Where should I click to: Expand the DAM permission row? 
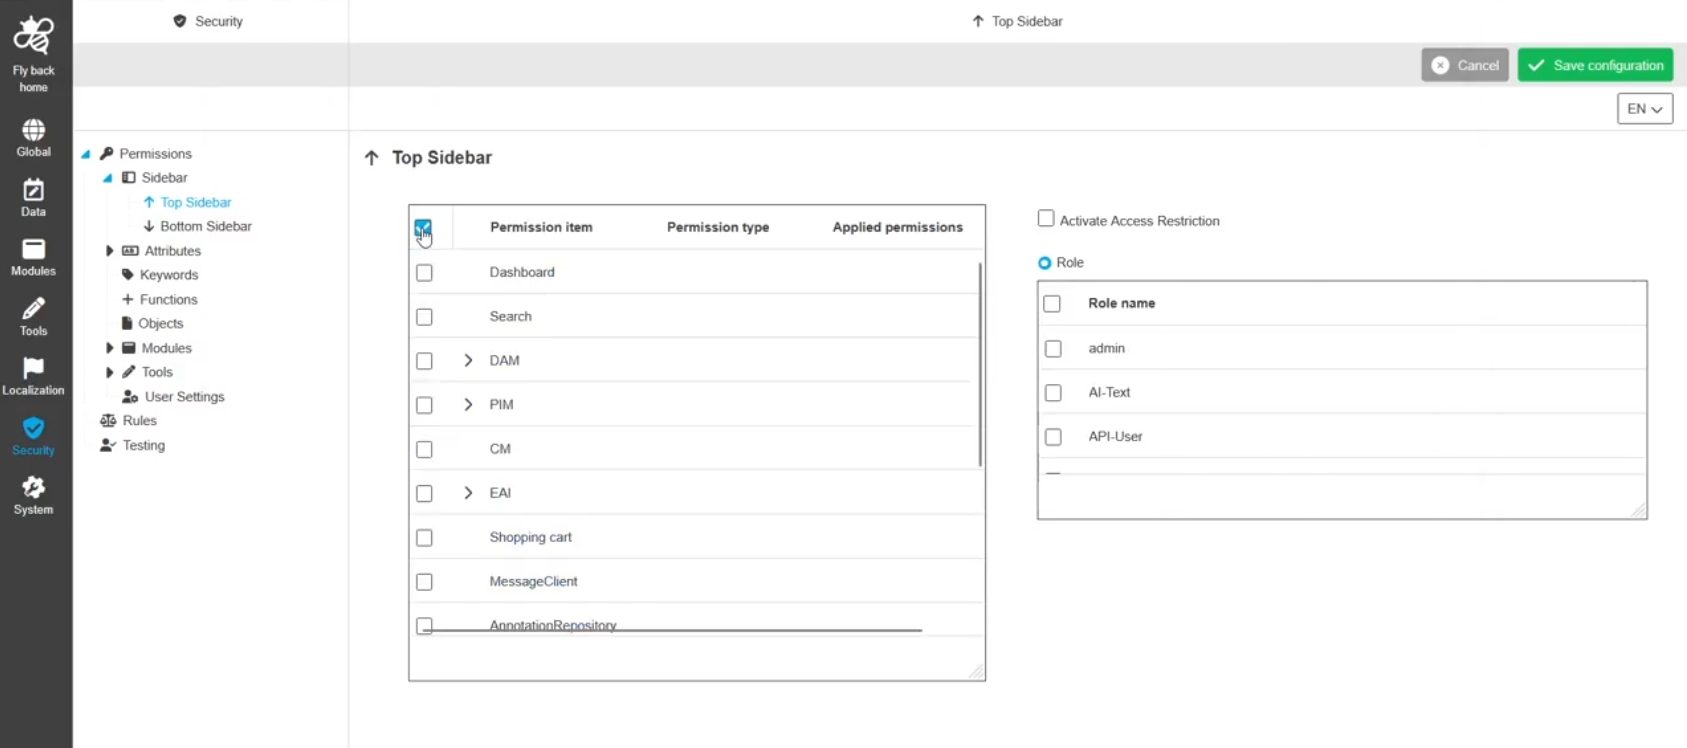pos(468,361)
